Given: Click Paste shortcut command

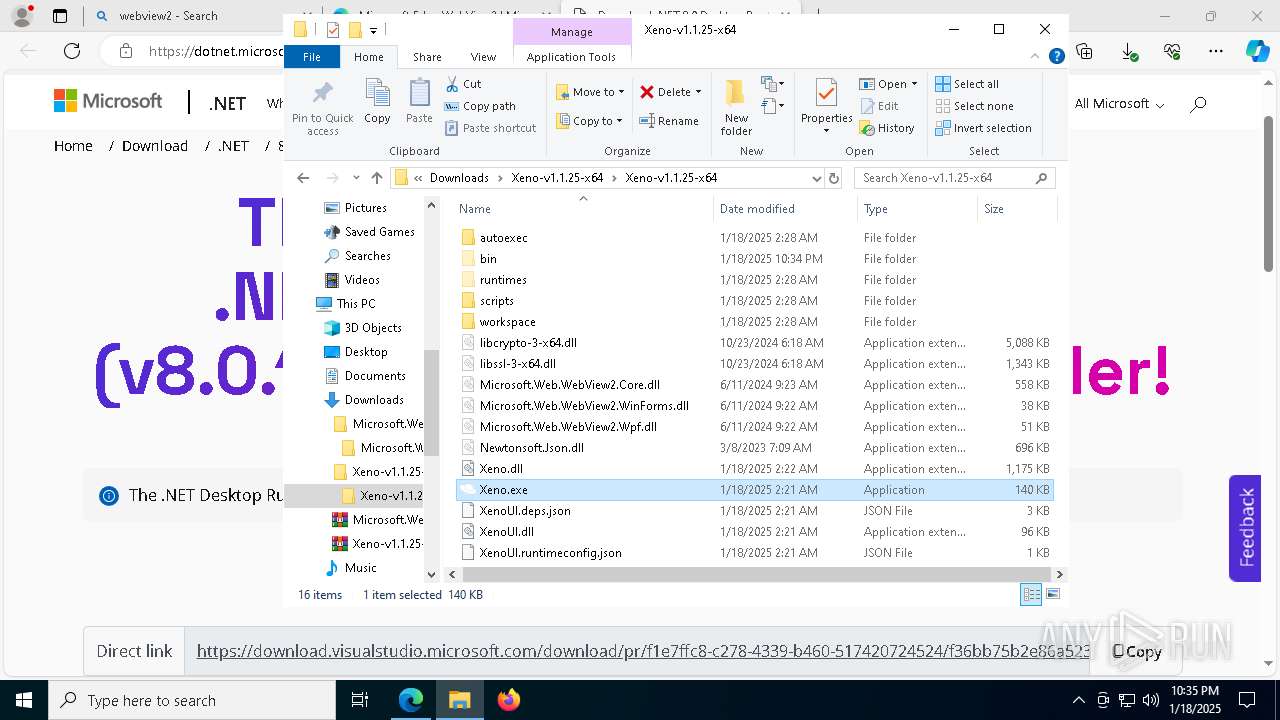Looking at the screenshot, I should (x=490, y=128).
